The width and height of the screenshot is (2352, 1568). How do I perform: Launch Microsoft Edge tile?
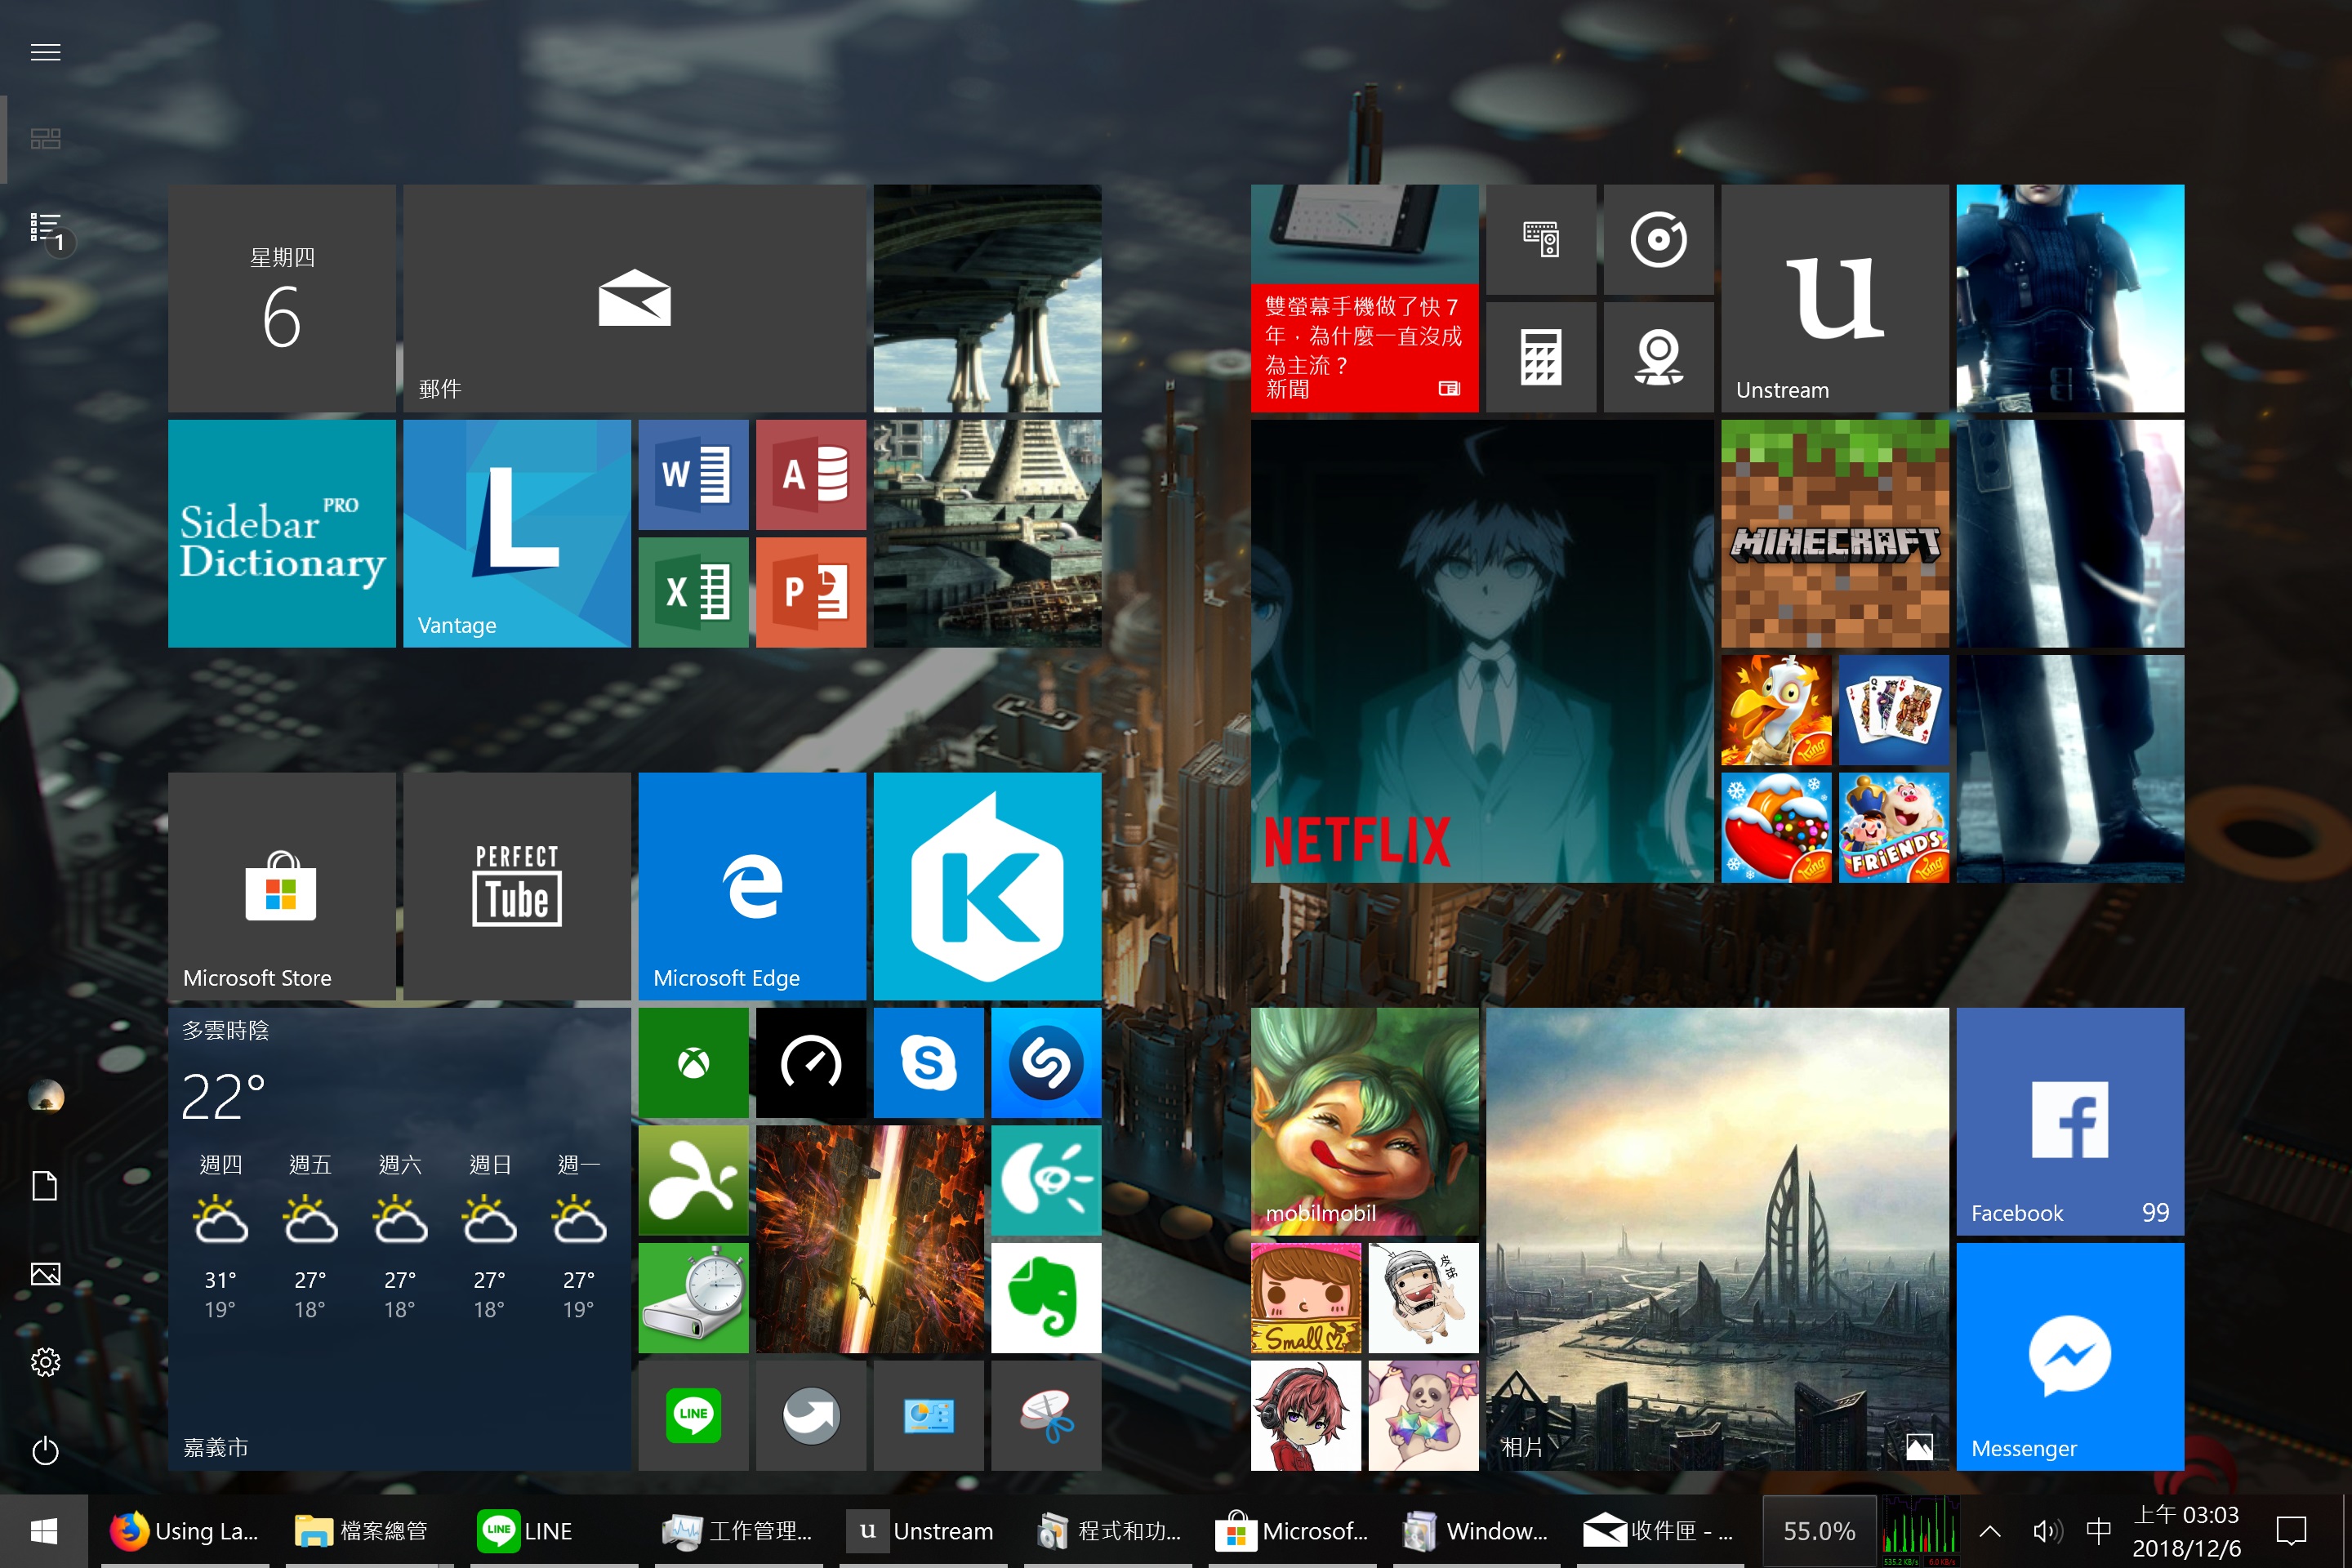(752, 887)
